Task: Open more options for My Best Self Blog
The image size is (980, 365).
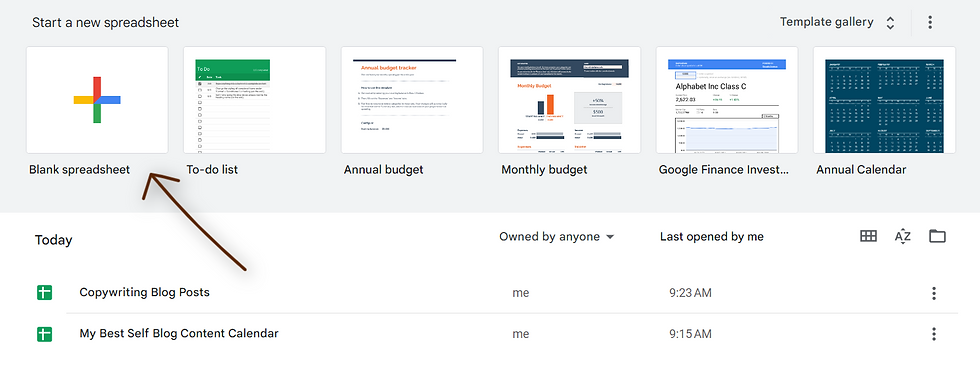Action: click(934, 334)
